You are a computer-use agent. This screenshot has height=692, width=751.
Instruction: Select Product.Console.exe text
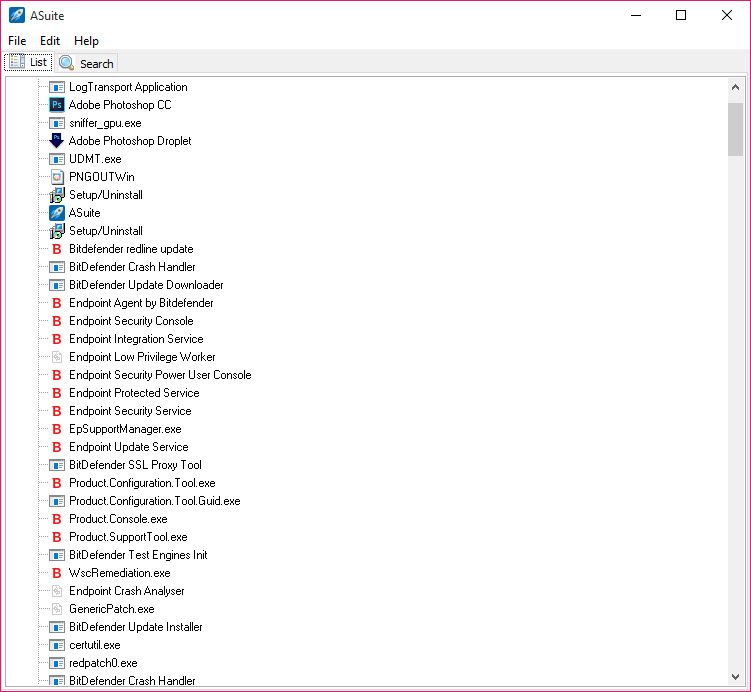118,519
